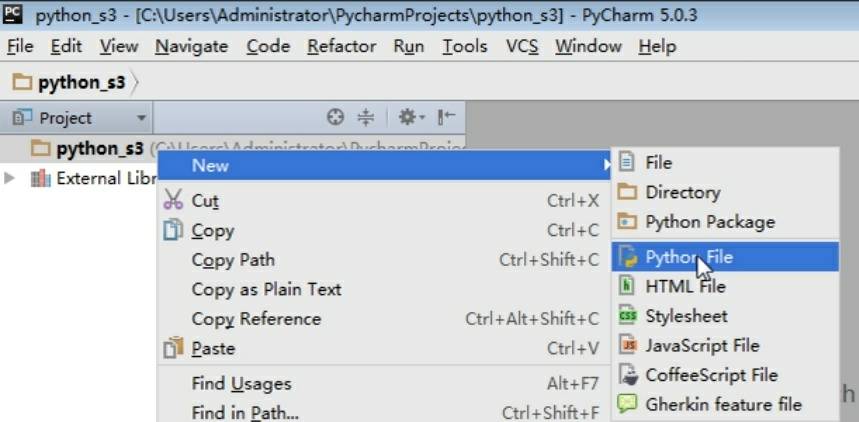Create a new CoffeeScript File
This screenshot has width=859, height=422.
pos(711,375)
